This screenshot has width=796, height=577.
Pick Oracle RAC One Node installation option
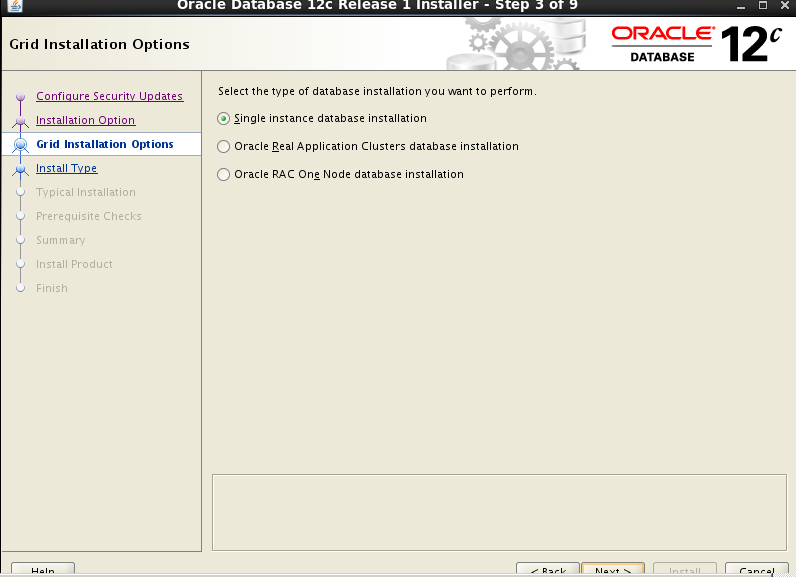[x=223, y=174]
